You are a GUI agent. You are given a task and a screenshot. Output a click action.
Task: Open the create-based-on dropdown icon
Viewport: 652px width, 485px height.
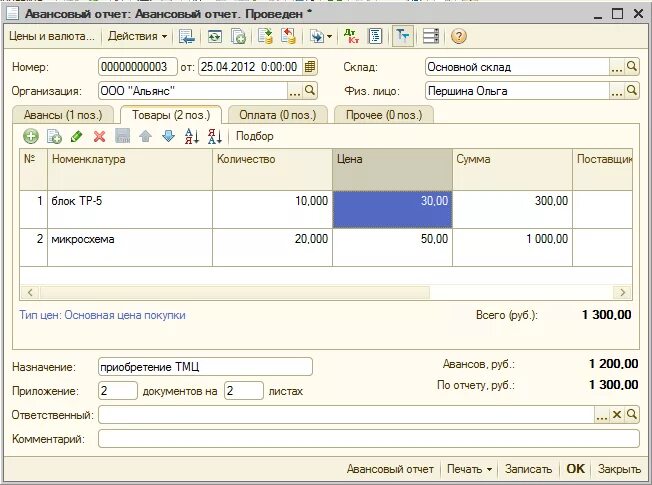pos(321,37)
